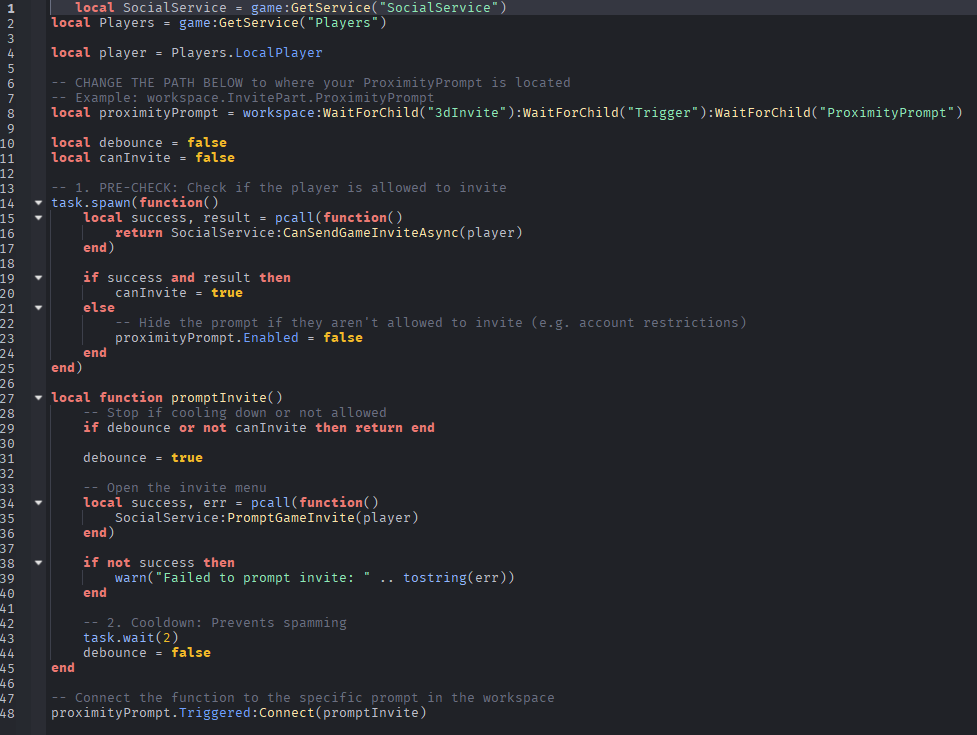The image size is (977, 735).
Task: Click 'warn' on line 39
Action: (x=131, y=577)
